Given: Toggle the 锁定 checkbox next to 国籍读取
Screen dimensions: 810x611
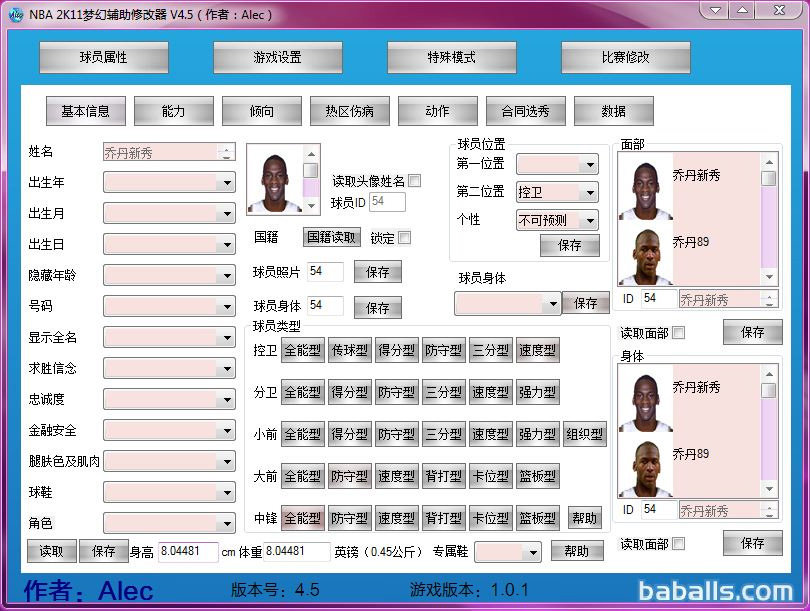Looking at the screenshot, I should pyautogui.click(x=404, y=238).
